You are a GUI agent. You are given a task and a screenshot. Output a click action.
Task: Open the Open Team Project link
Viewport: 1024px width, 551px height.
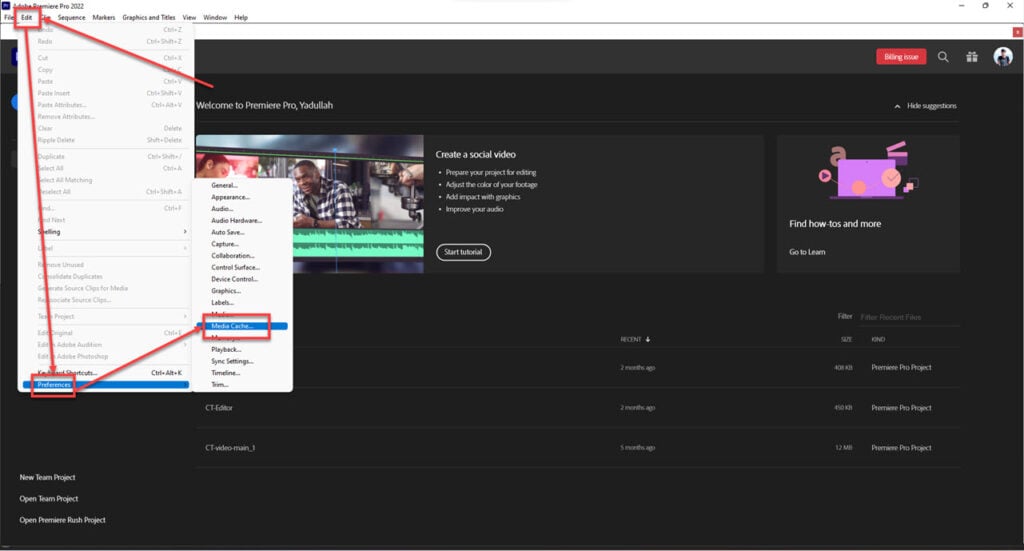coord(48,499)
